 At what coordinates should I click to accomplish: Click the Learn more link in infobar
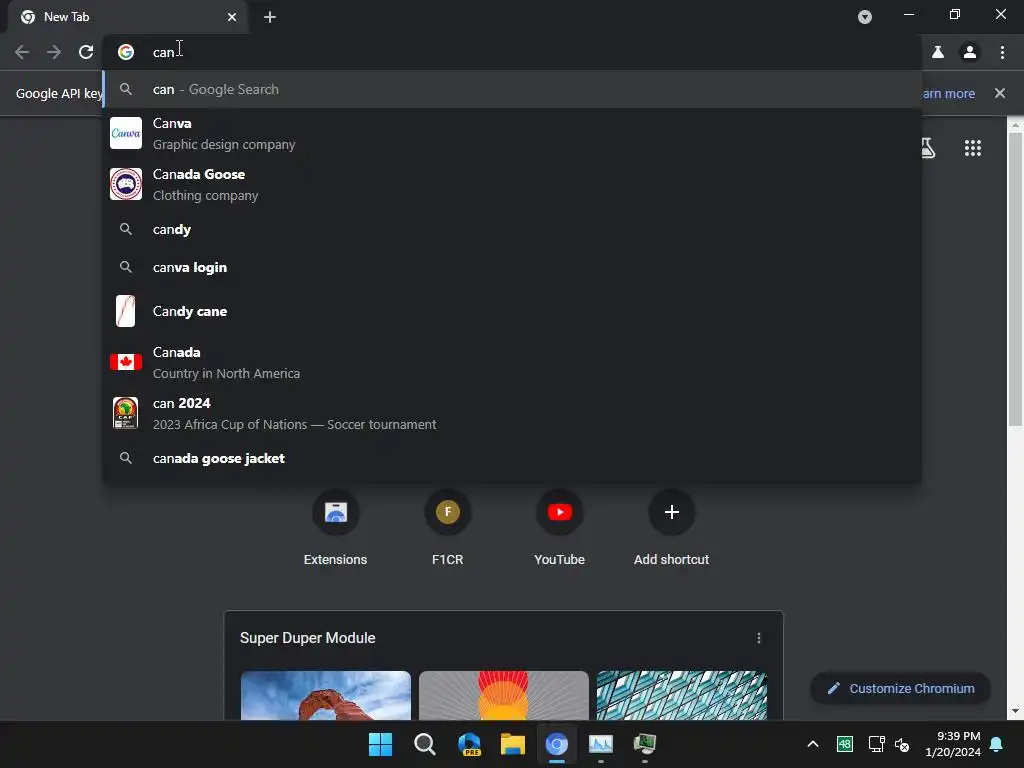(x=948, y=93)
